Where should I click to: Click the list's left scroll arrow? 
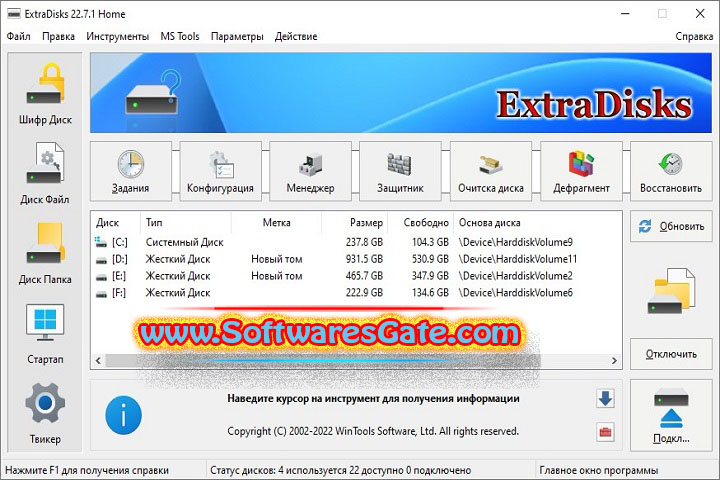pos(98,361)
